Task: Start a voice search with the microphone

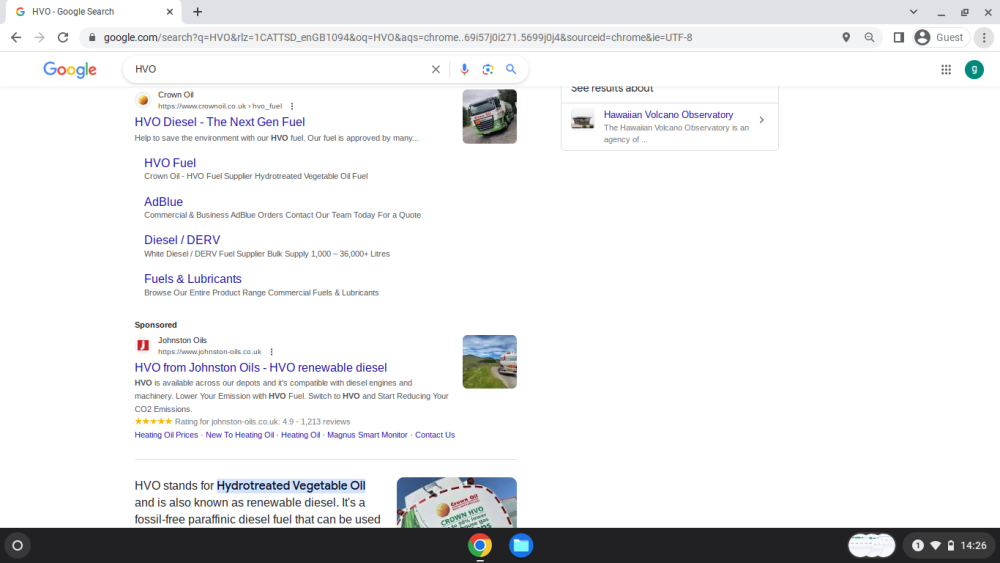Action: tap(464, 69)
